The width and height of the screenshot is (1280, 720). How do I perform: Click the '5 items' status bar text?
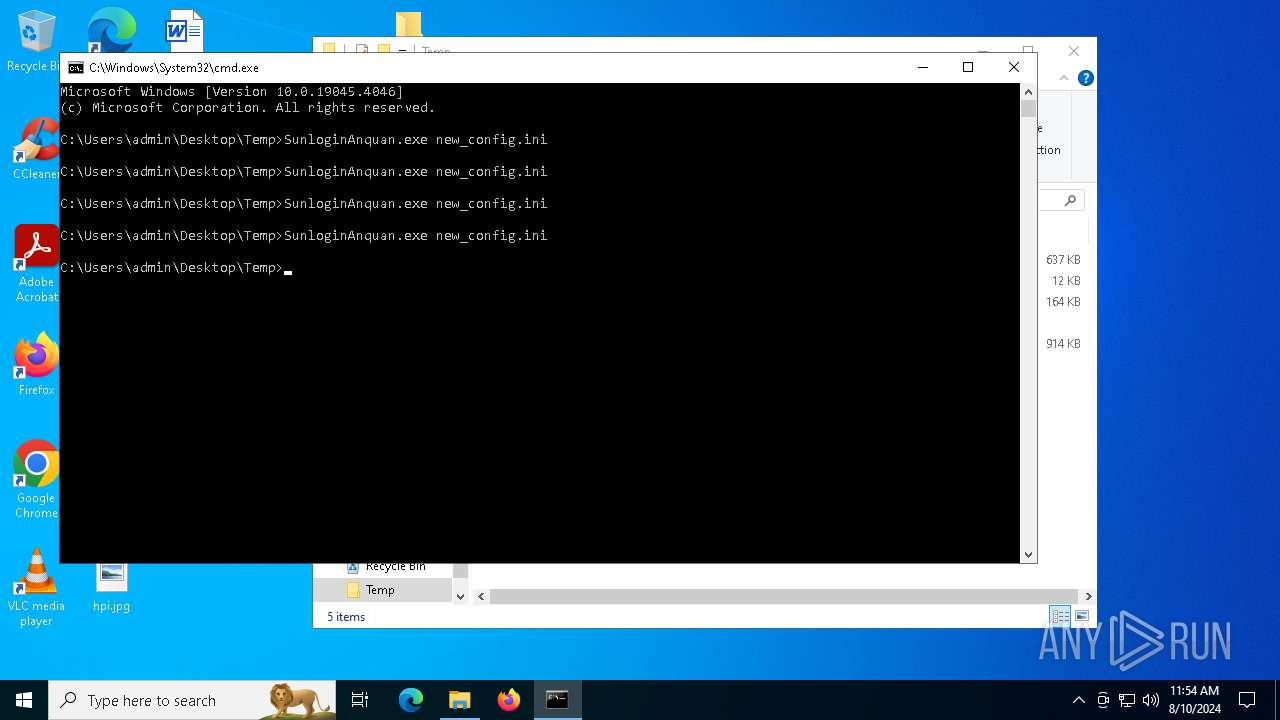[346, 617]
